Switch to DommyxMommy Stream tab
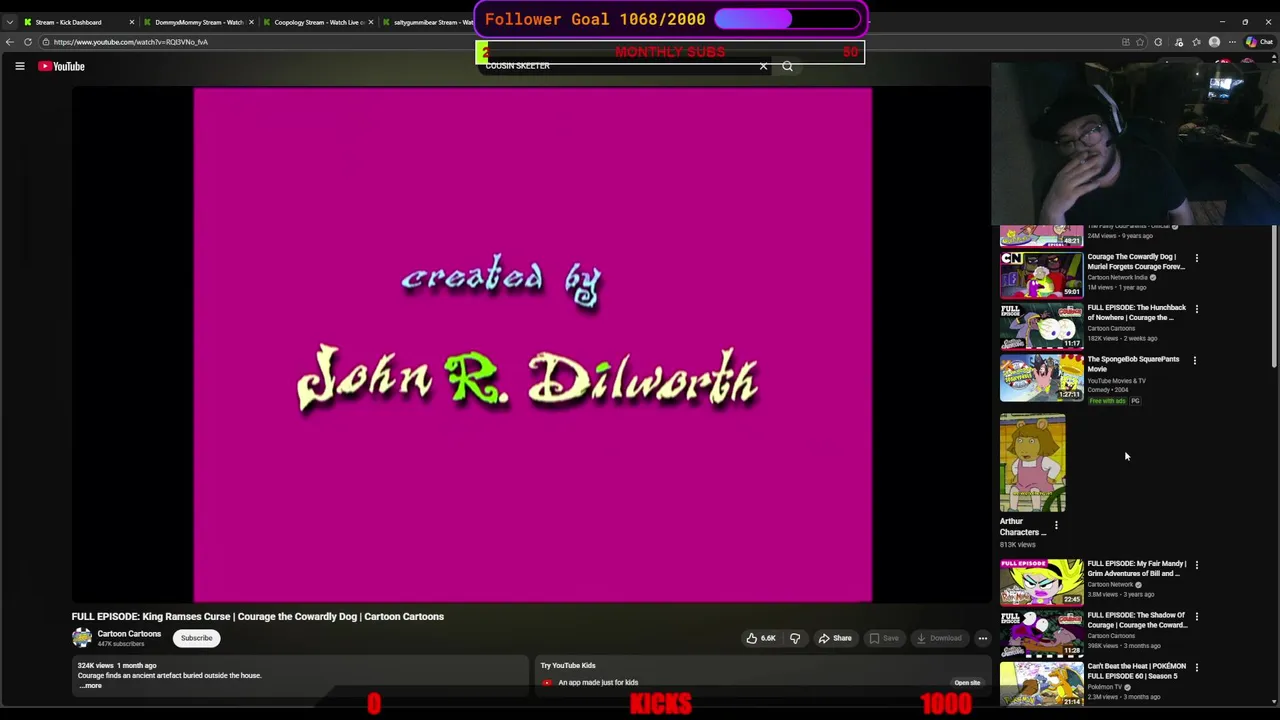Screen dimensions: 1280x720 tap(199, 22)
